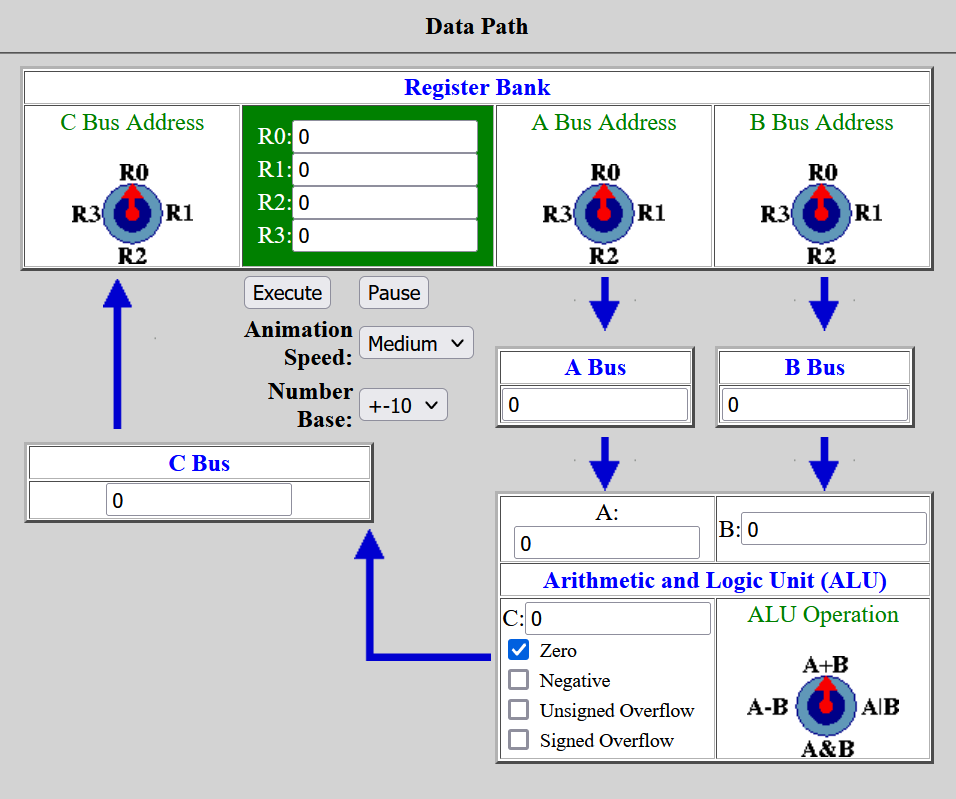This screenshot has width=956, height=799.
Task: Click the A Bus Address selector dial
Action: [x=604, y=213]
